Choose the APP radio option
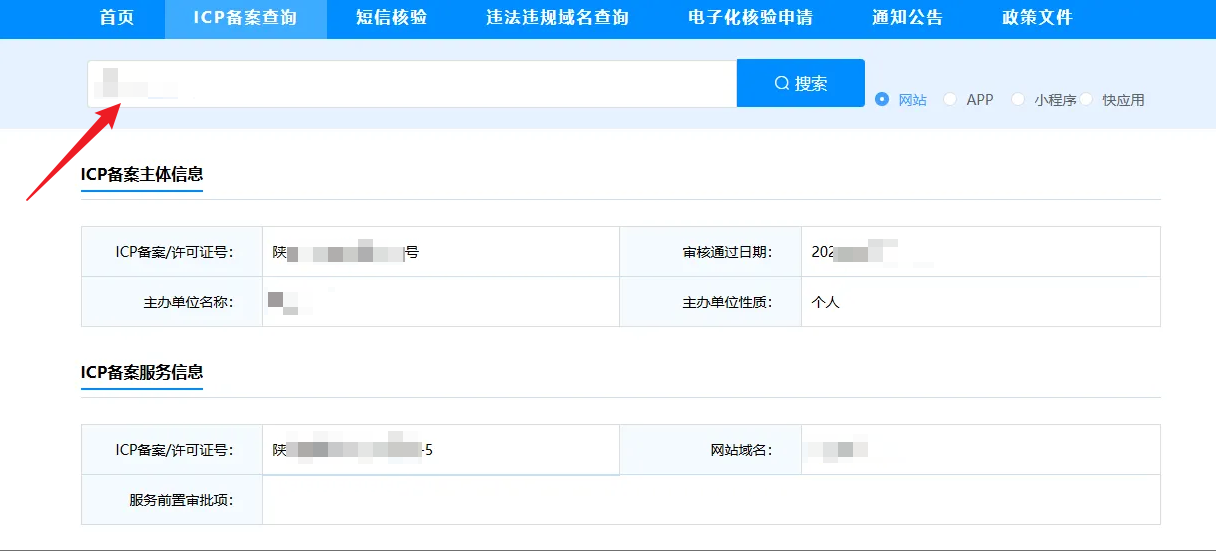 [950, 100]
